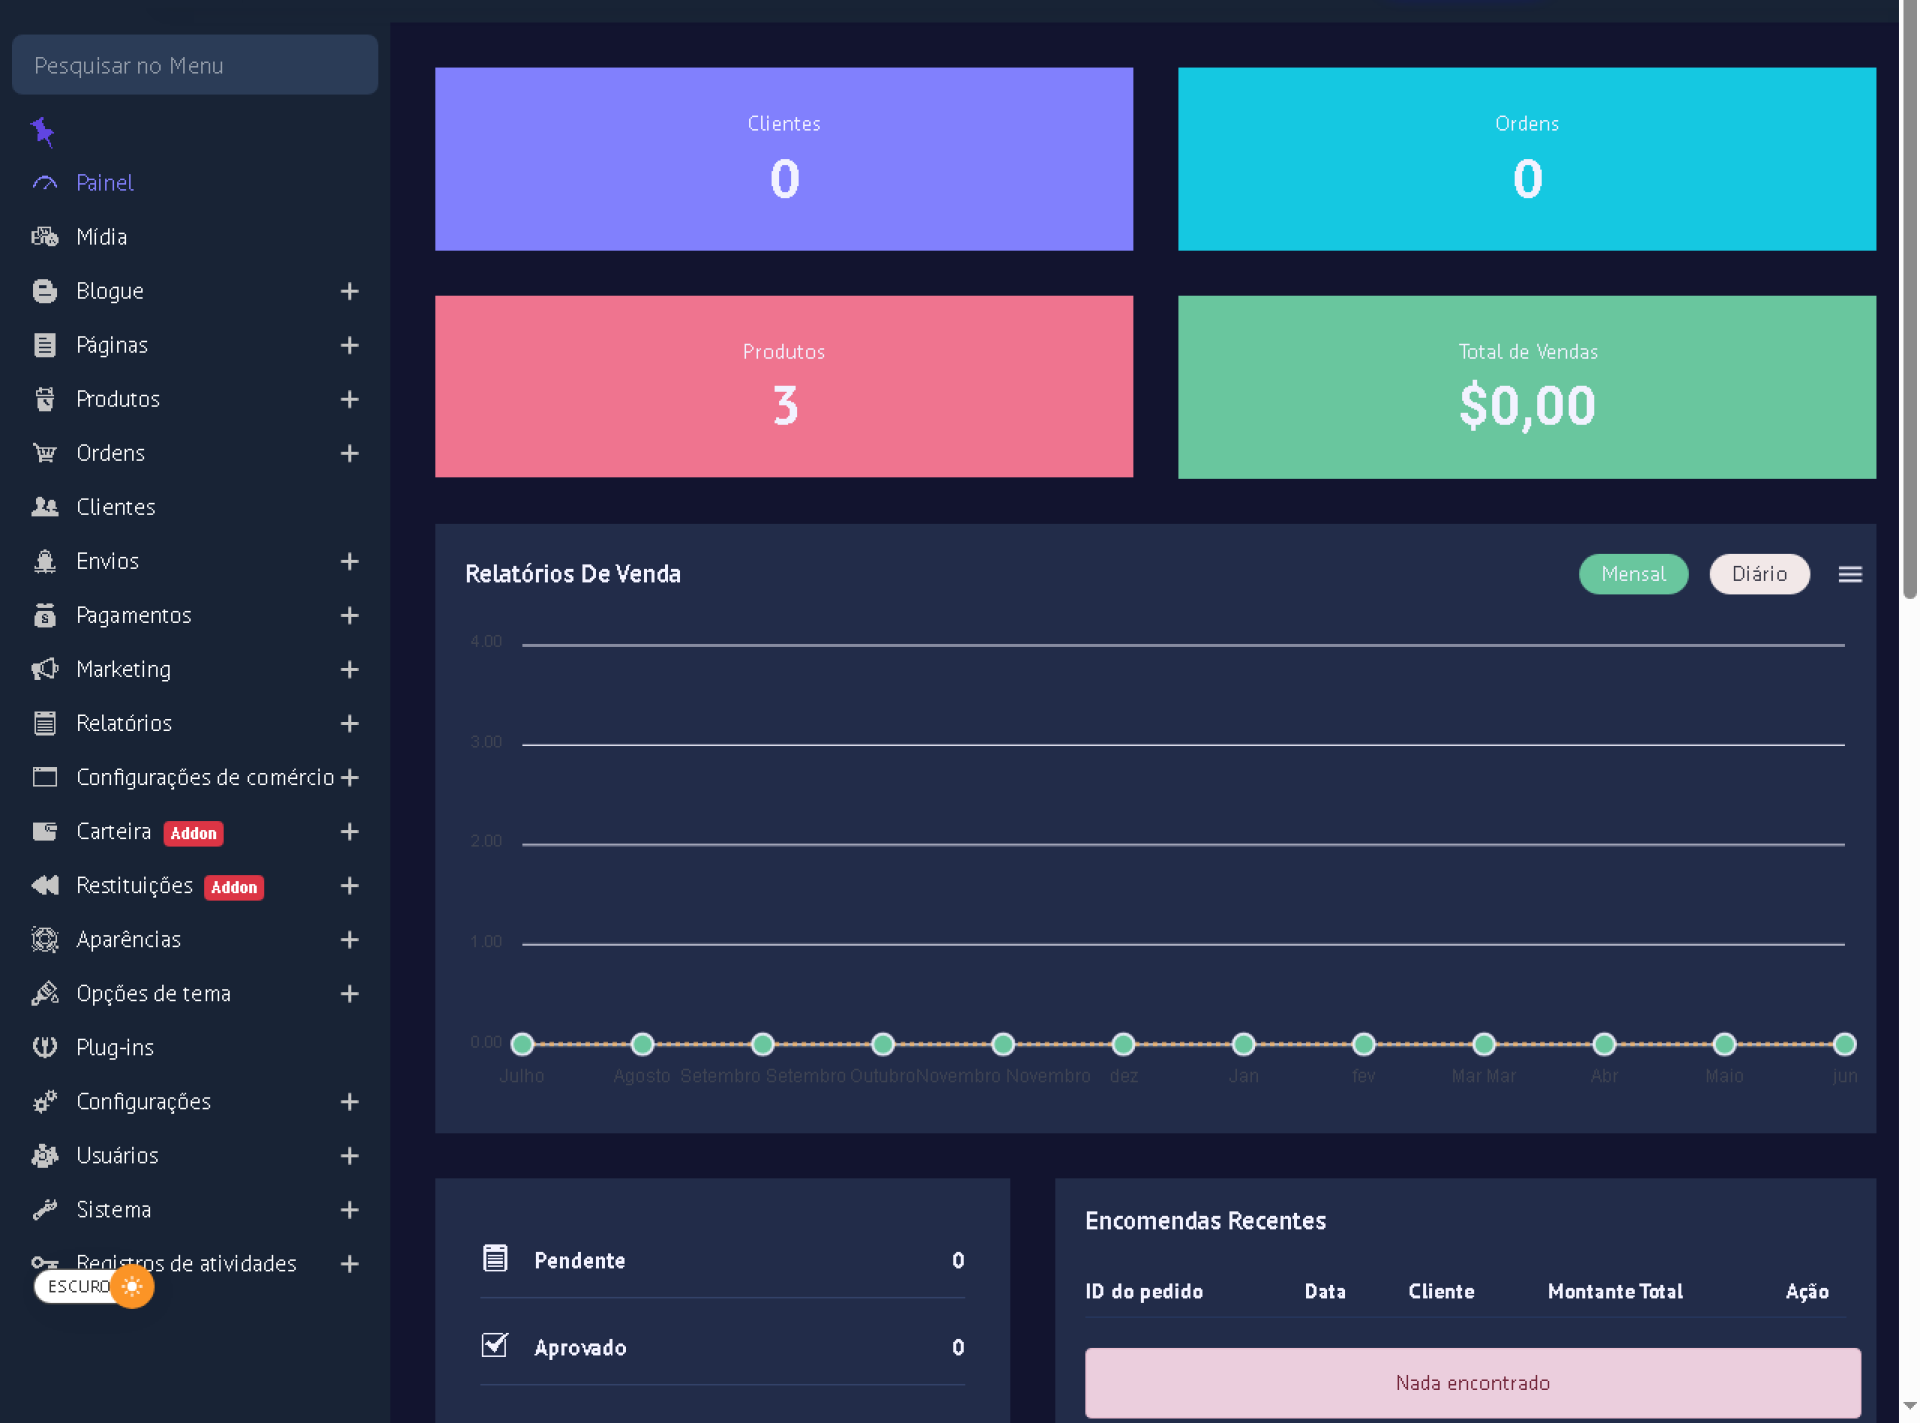Click the Ordens shopping cart icon

click(45, 453)
